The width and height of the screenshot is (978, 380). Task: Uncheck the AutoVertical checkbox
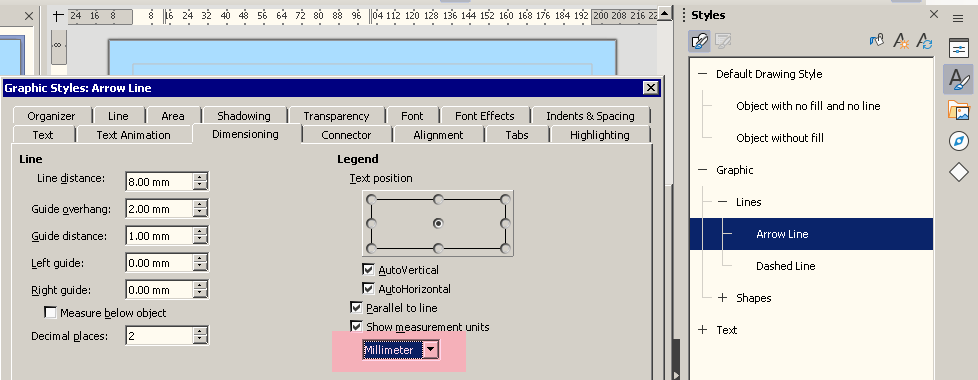click(x=368, y=270)
